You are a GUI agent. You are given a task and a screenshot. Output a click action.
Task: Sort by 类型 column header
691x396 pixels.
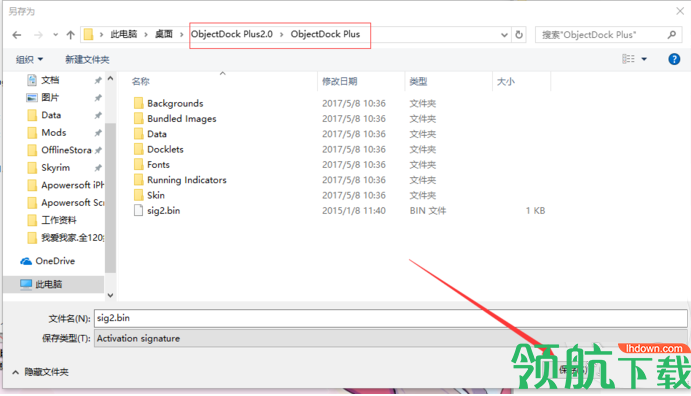click(418, 81)
